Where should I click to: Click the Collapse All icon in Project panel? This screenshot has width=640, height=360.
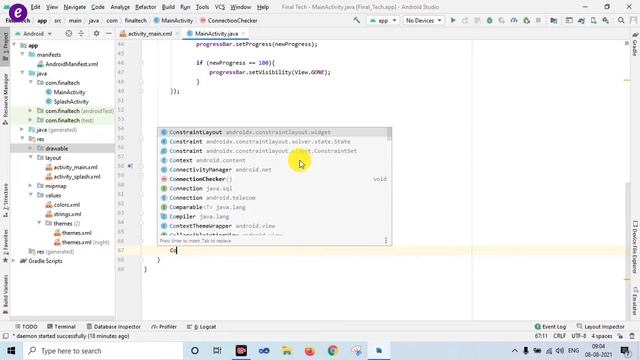[x=81, y=33]
